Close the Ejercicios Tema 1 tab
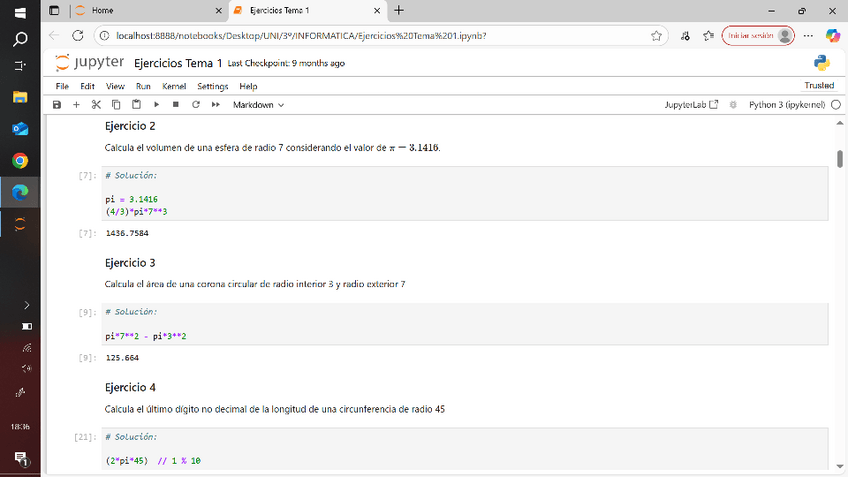Viewport: 848px width, 477px height. [377, 10]
